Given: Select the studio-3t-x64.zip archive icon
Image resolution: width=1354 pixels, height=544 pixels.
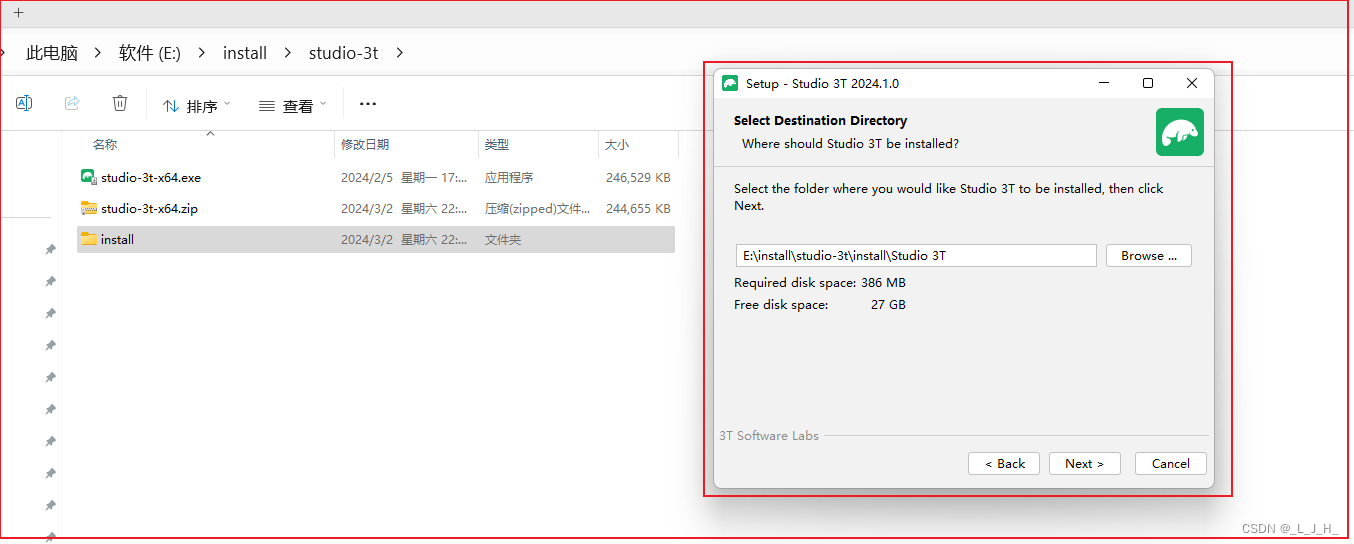Looking at the screenshot, I should pyautogui.click(x=89, y=209).
